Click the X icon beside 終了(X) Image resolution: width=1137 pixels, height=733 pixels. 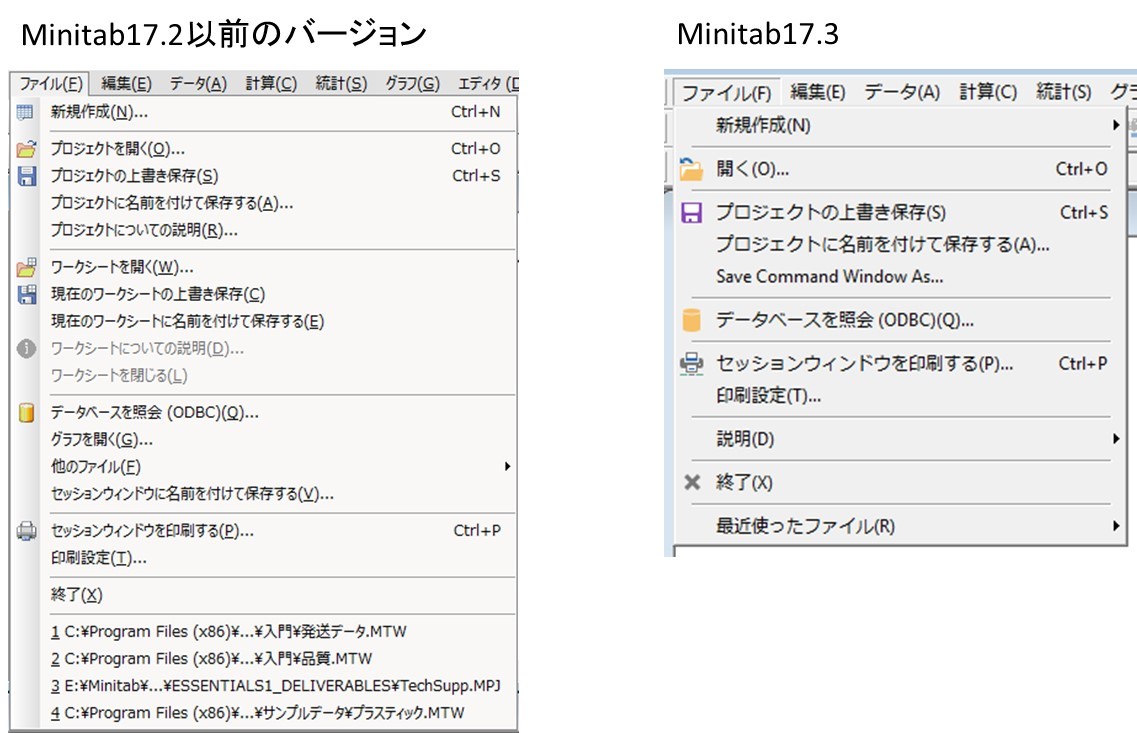[692, 482]
